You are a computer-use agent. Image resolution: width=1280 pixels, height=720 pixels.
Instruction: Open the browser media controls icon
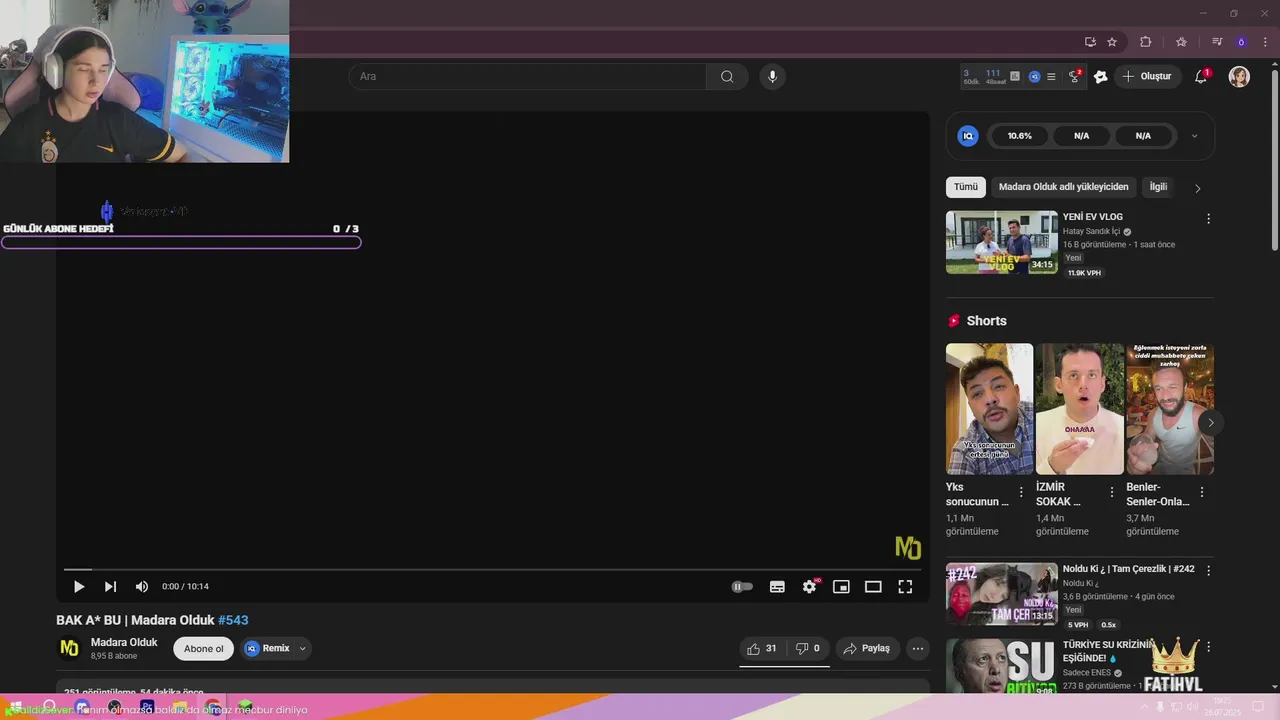coord(1217,42)
